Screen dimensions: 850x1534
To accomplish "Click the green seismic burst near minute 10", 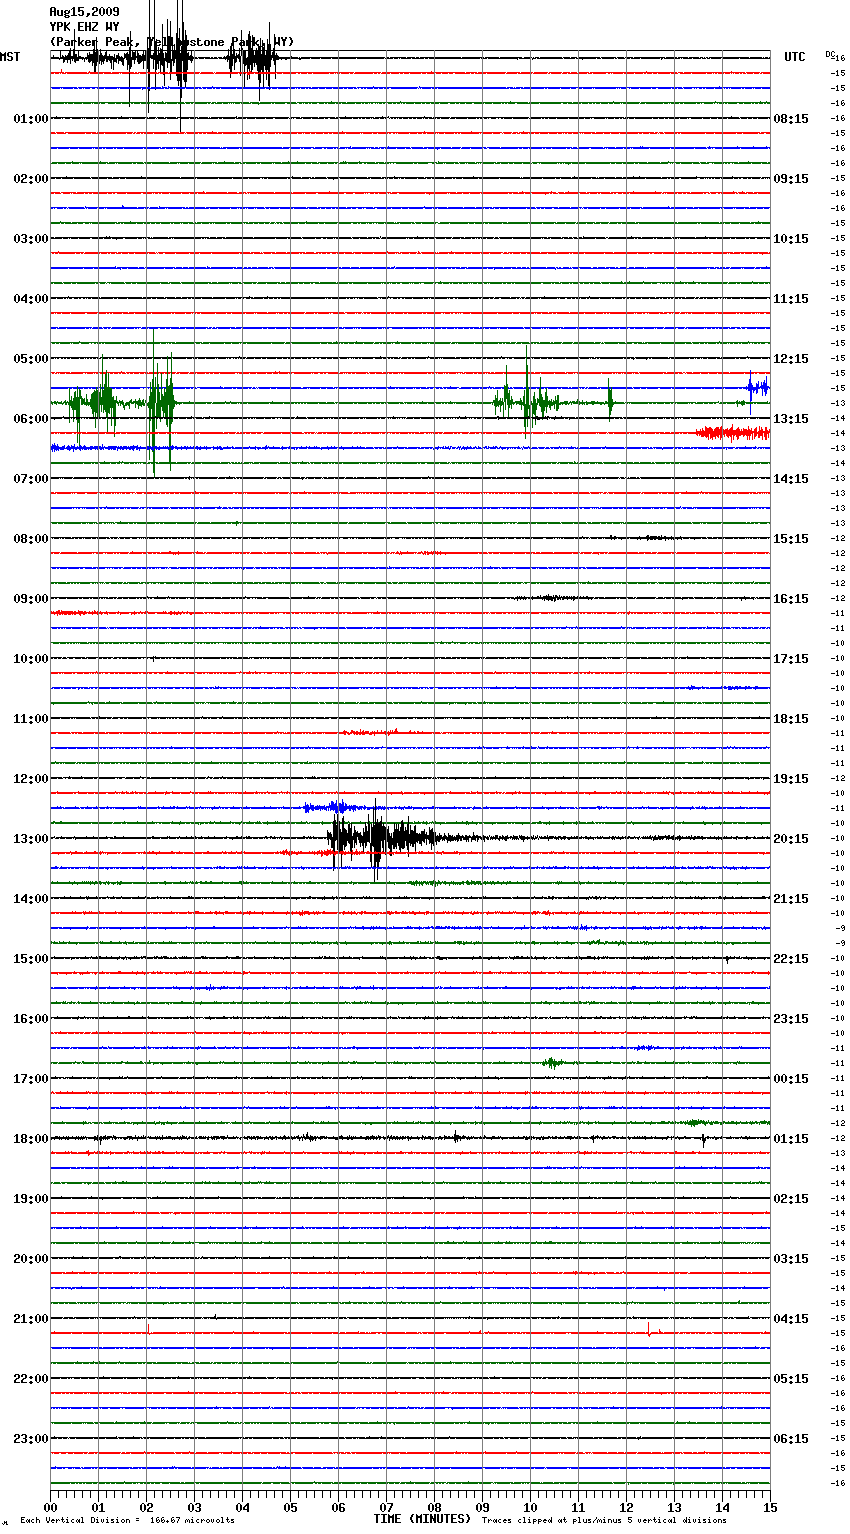I will tap(527, 403).
